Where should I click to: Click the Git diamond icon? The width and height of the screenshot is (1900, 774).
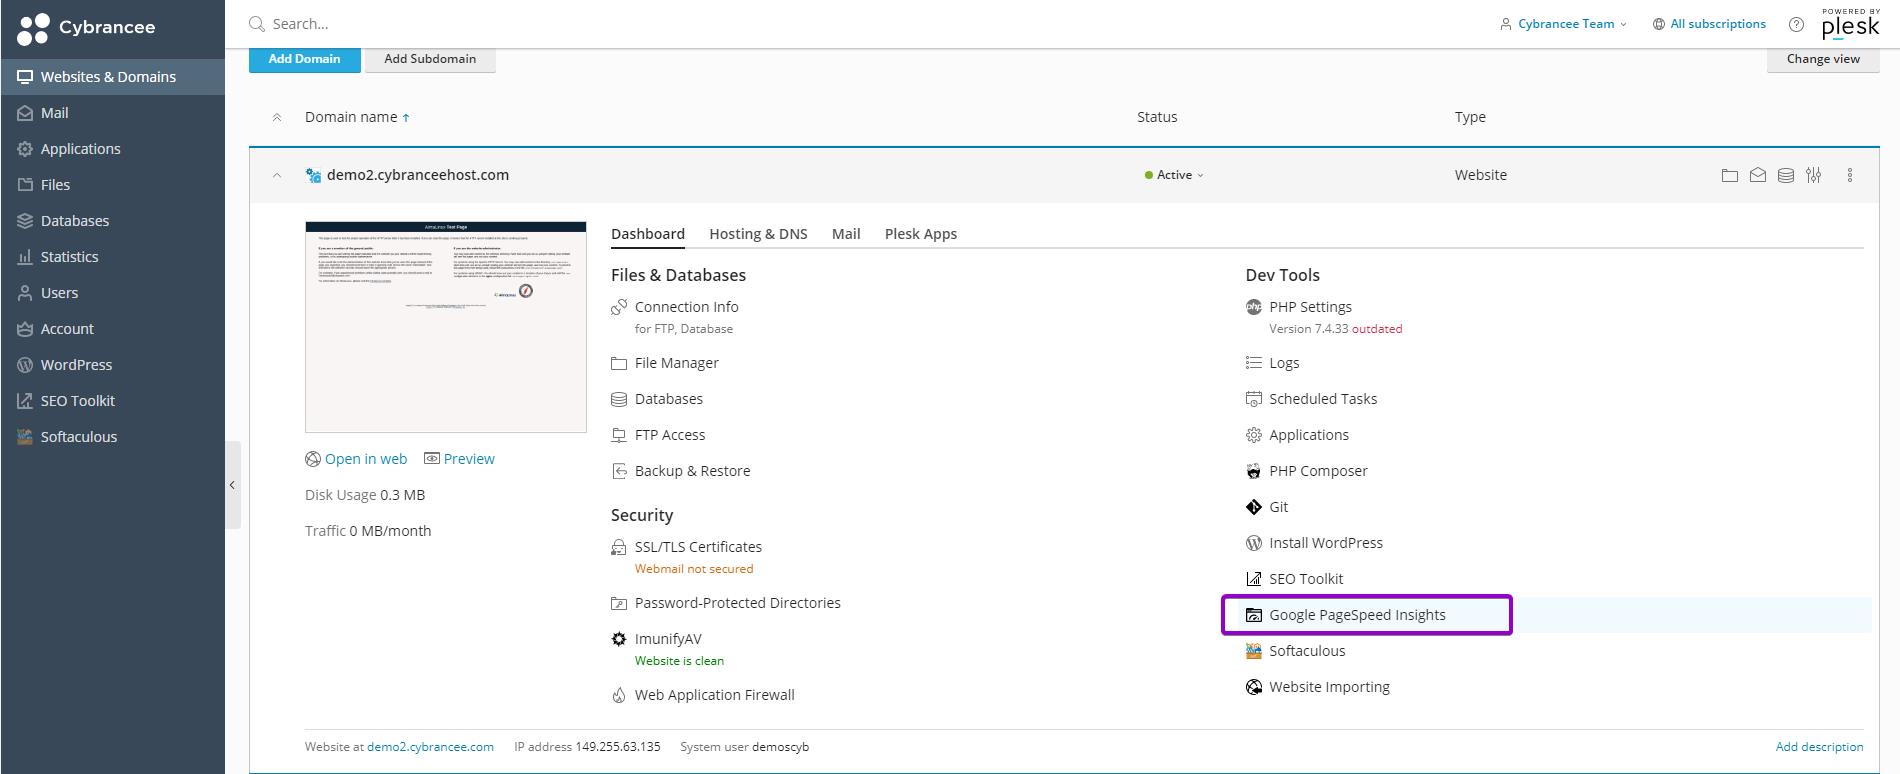point(1253,507)
